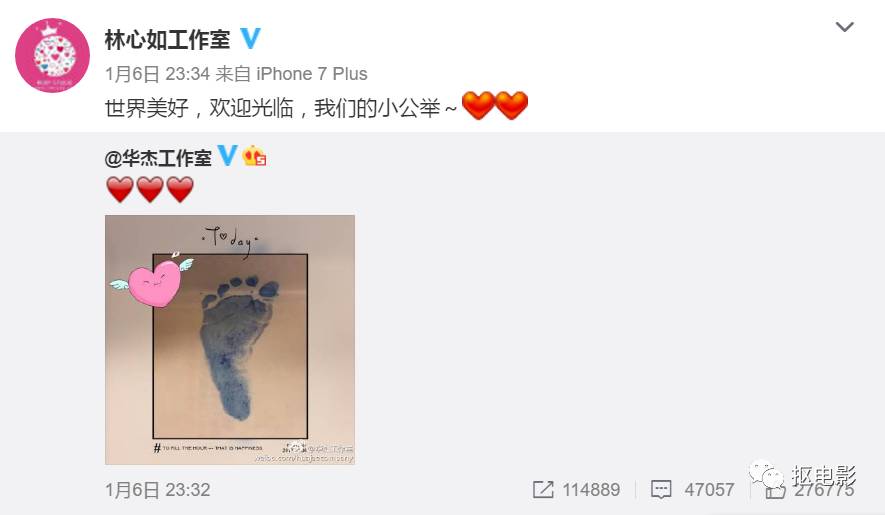This screenshot has width=885, height=515.
Task: Click the orange heart emojis in the post text
Action: [x=495, y=106]
